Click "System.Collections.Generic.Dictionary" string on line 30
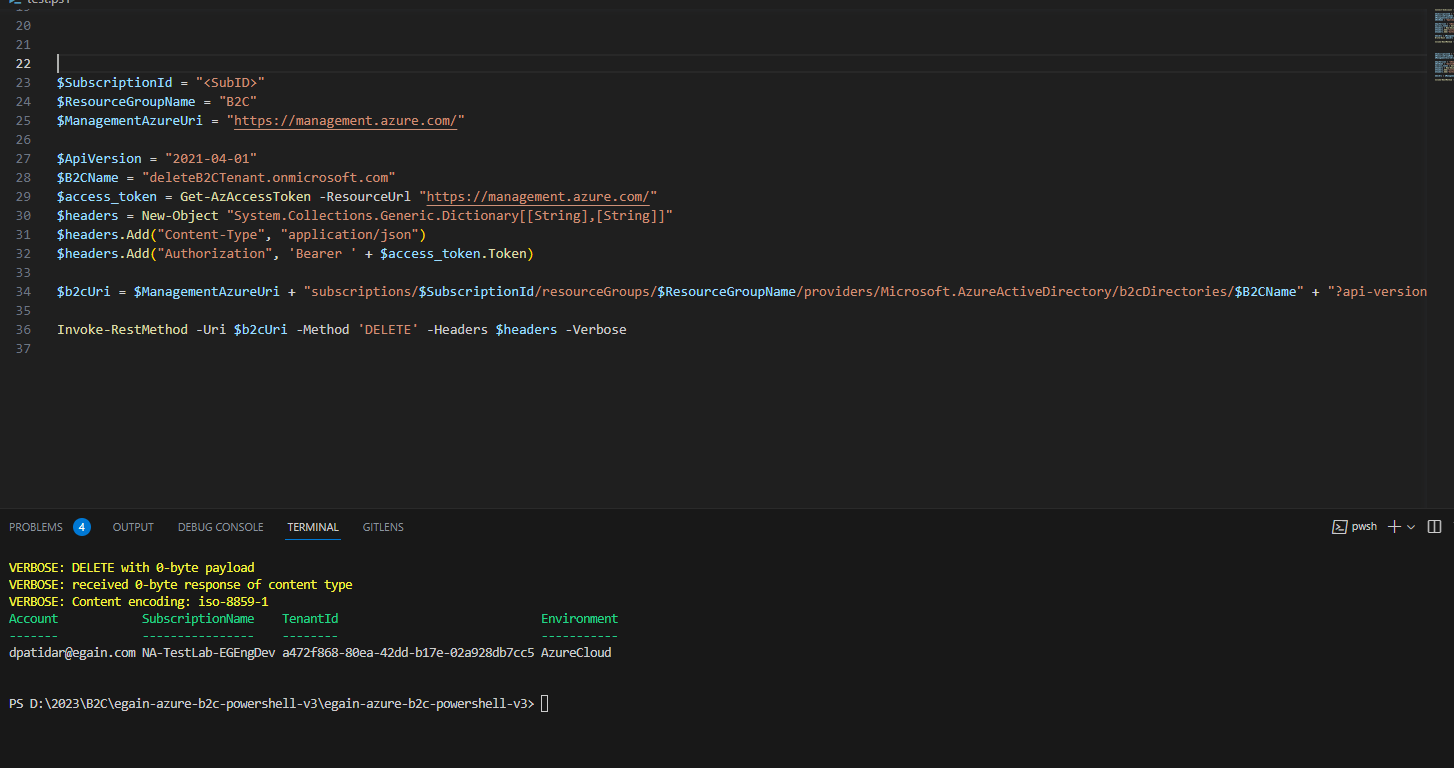 click(x=449, y=215)
